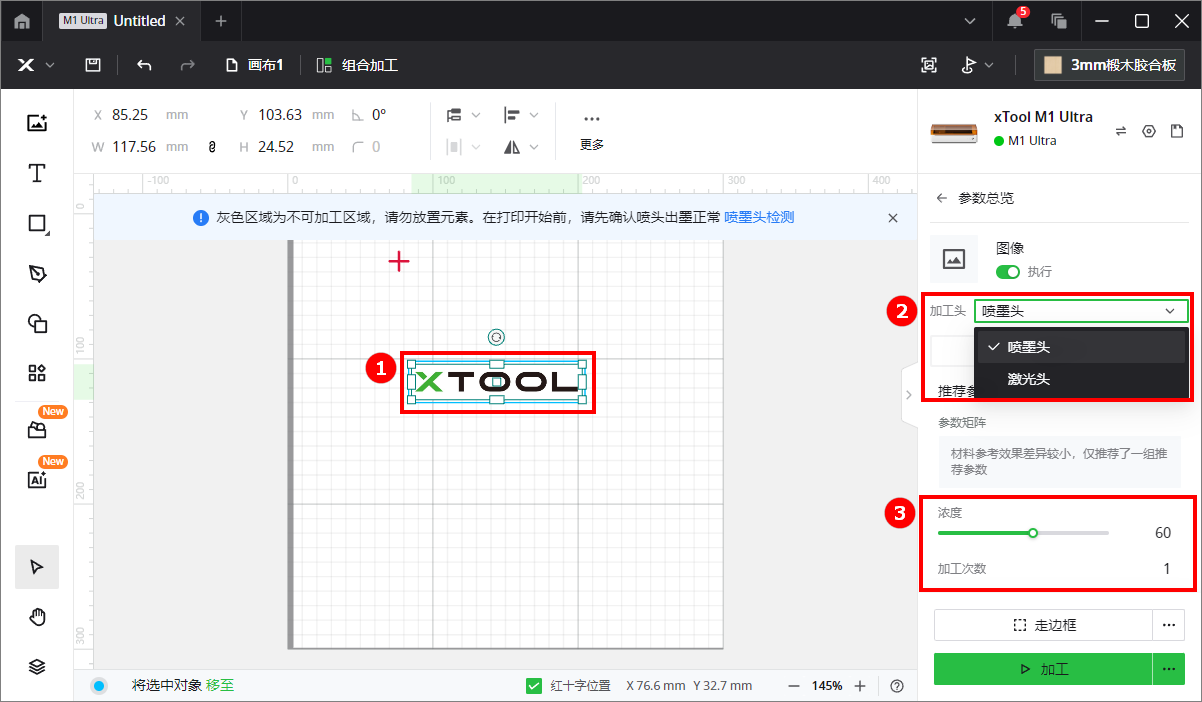Open device settings icon
This screenshot has height=702, width=1202.
pos(1149,131)
